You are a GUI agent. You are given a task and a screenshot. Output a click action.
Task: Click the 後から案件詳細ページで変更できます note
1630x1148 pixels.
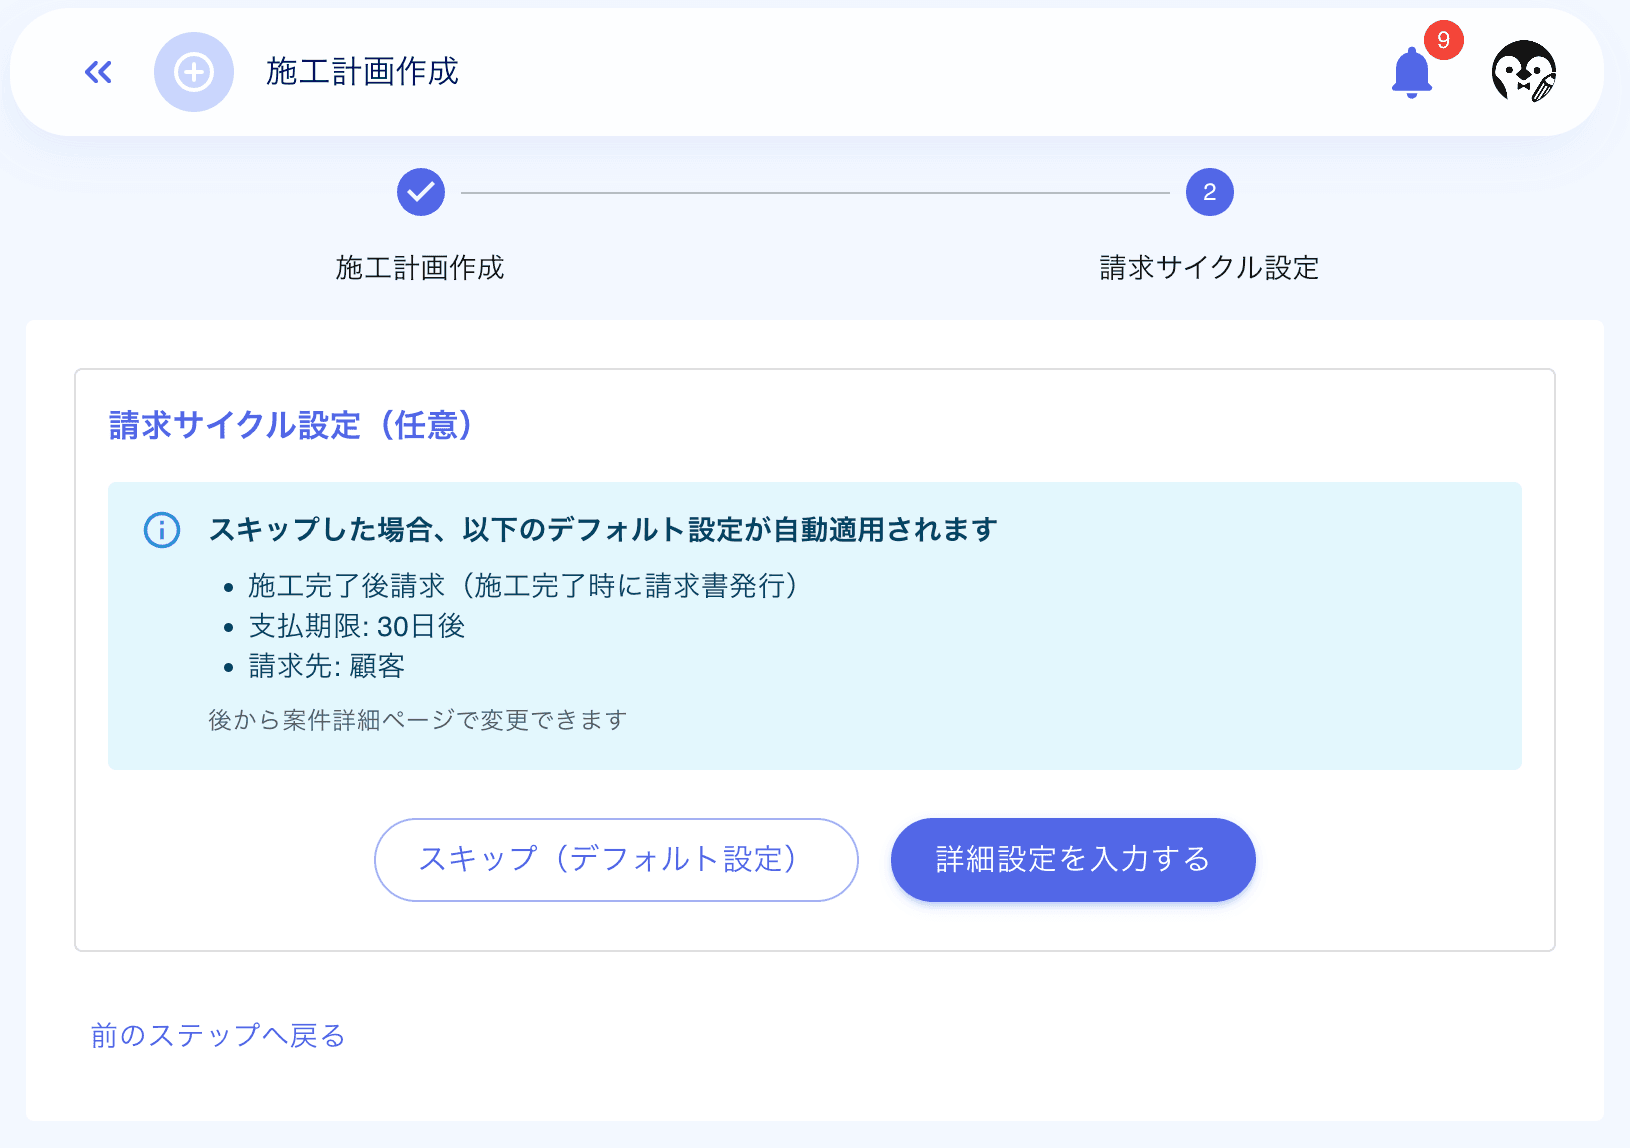pos(415,719)
